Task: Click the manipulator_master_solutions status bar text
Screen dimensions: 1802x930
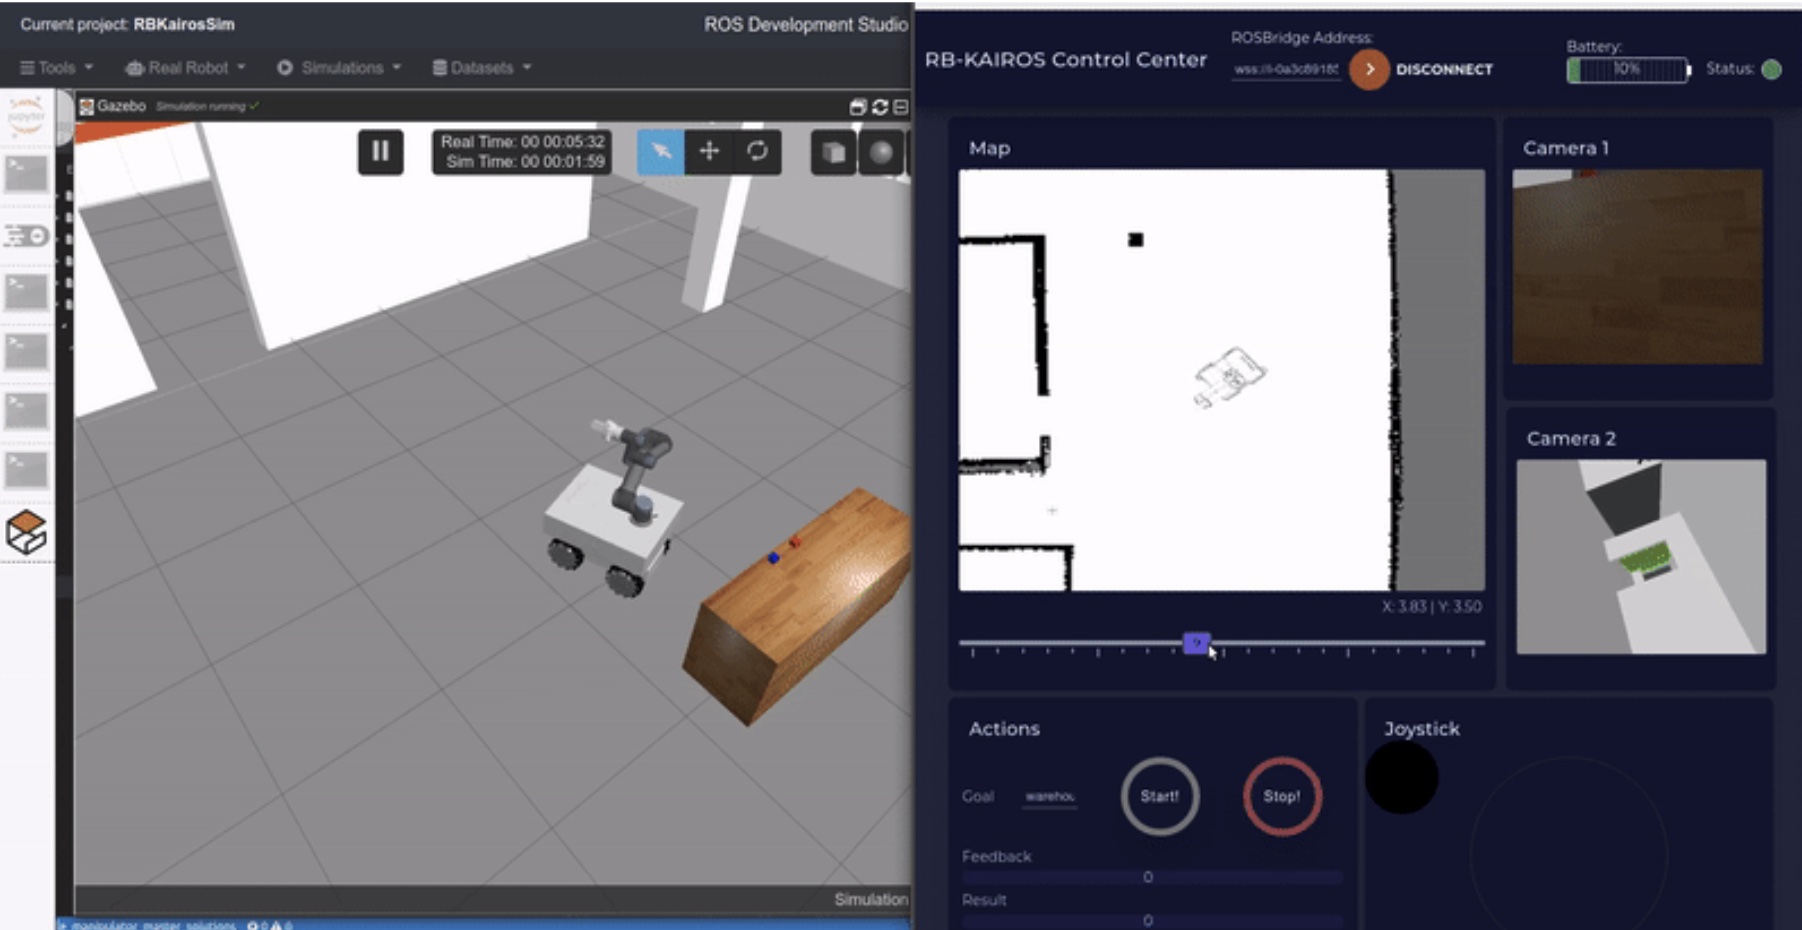Action: tap(153, 925)
